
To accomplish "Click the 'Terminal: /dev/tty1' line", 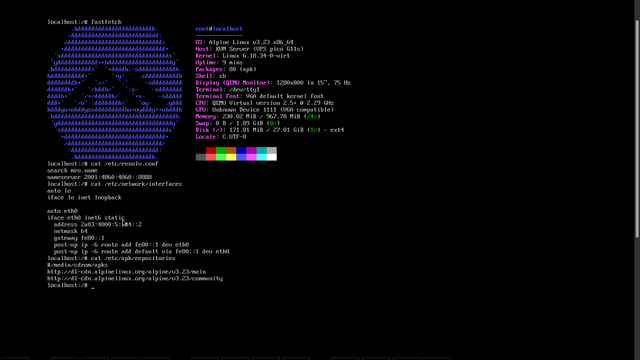I will (228, 89).
